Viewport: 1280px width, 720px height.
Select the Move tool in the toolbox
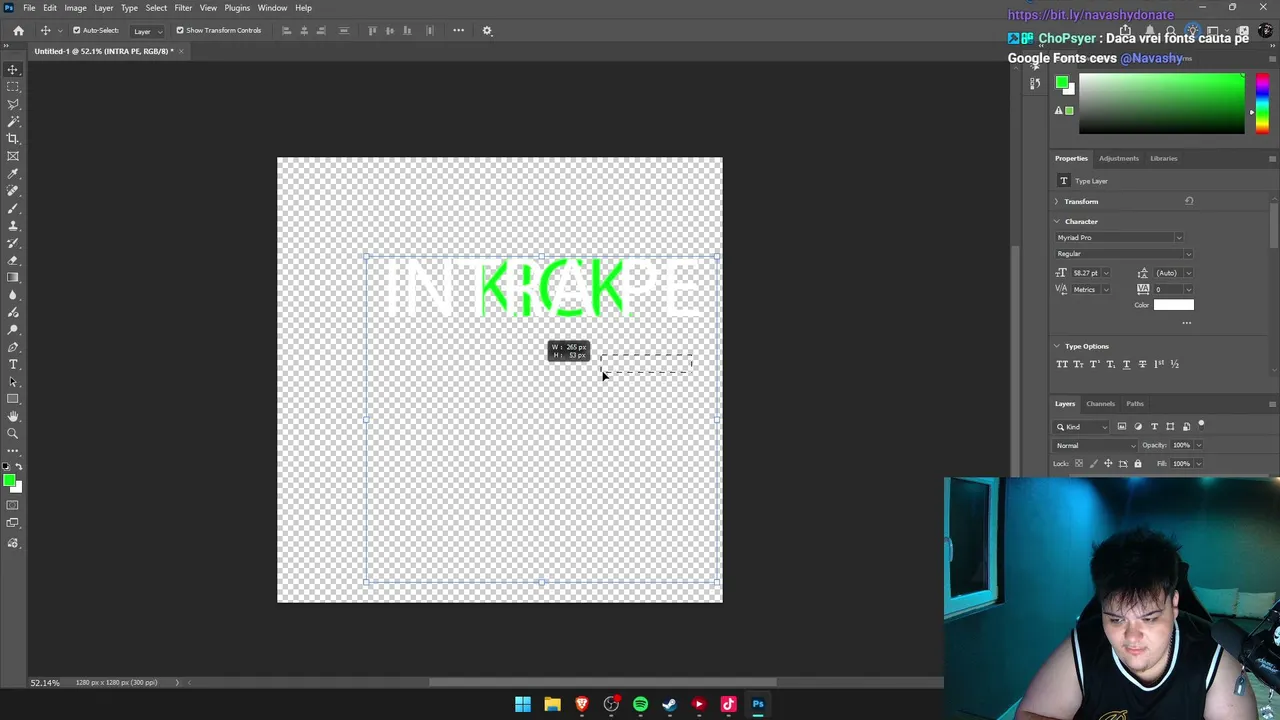coord(13,69)
